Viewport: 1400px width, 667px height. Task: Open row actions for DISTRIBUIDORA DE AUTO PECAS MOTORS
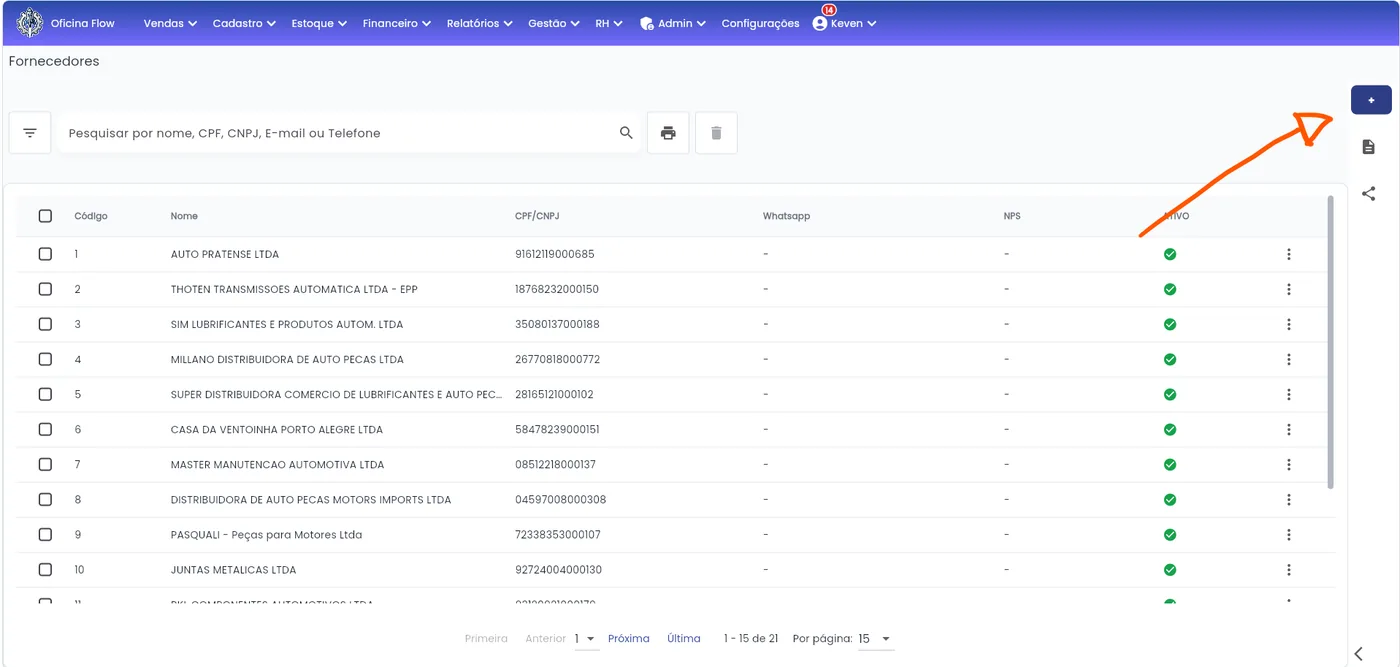coord(1289,499)
